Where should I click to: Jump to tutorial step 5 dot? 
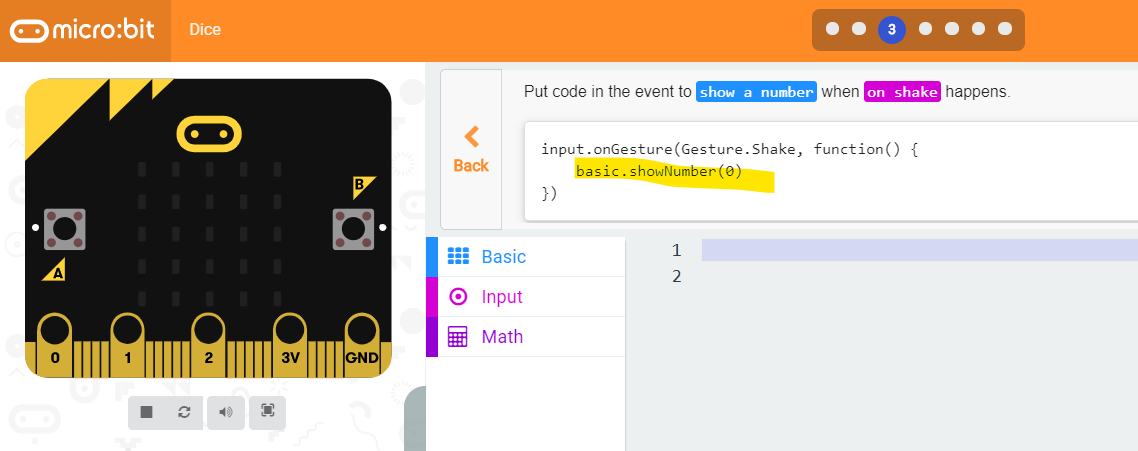click(952, 29)
